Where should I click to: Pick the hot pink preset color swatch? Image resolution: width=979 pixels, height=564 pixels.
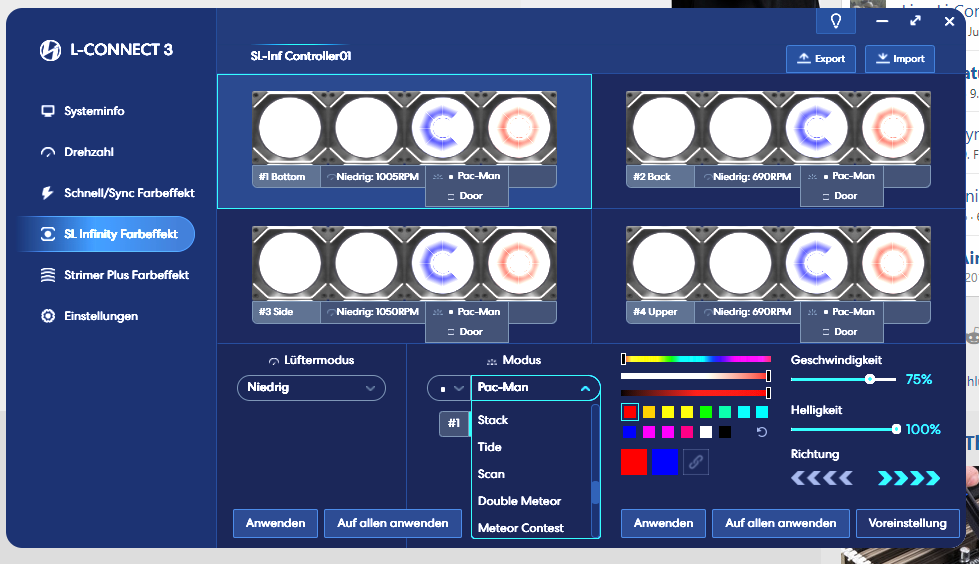coord(687,432)
